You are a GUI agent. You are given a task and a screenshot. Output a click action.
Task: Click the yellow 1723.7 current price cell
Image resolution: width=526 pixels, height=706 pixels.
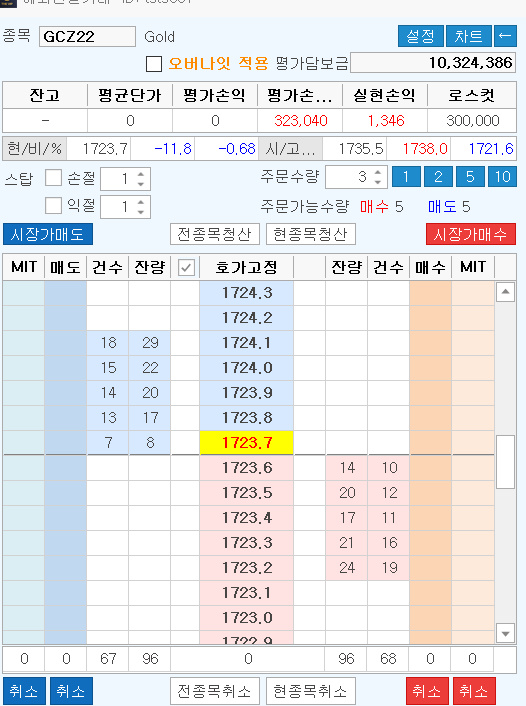pos(246,443)
